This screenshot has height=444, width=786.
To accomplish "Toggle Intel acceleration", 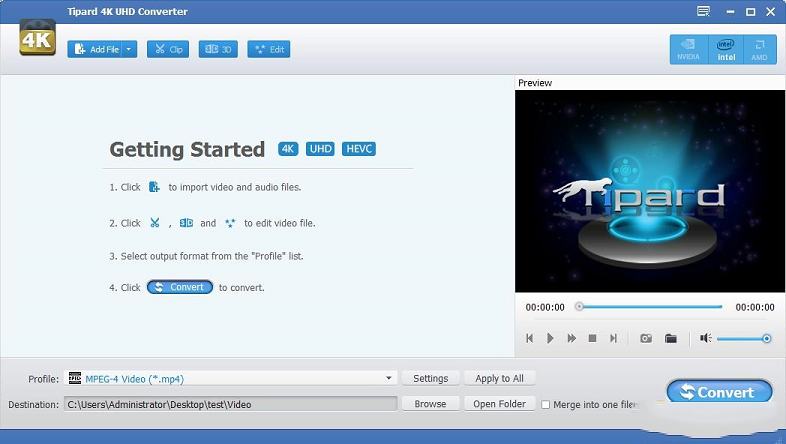I will [726, 50].
